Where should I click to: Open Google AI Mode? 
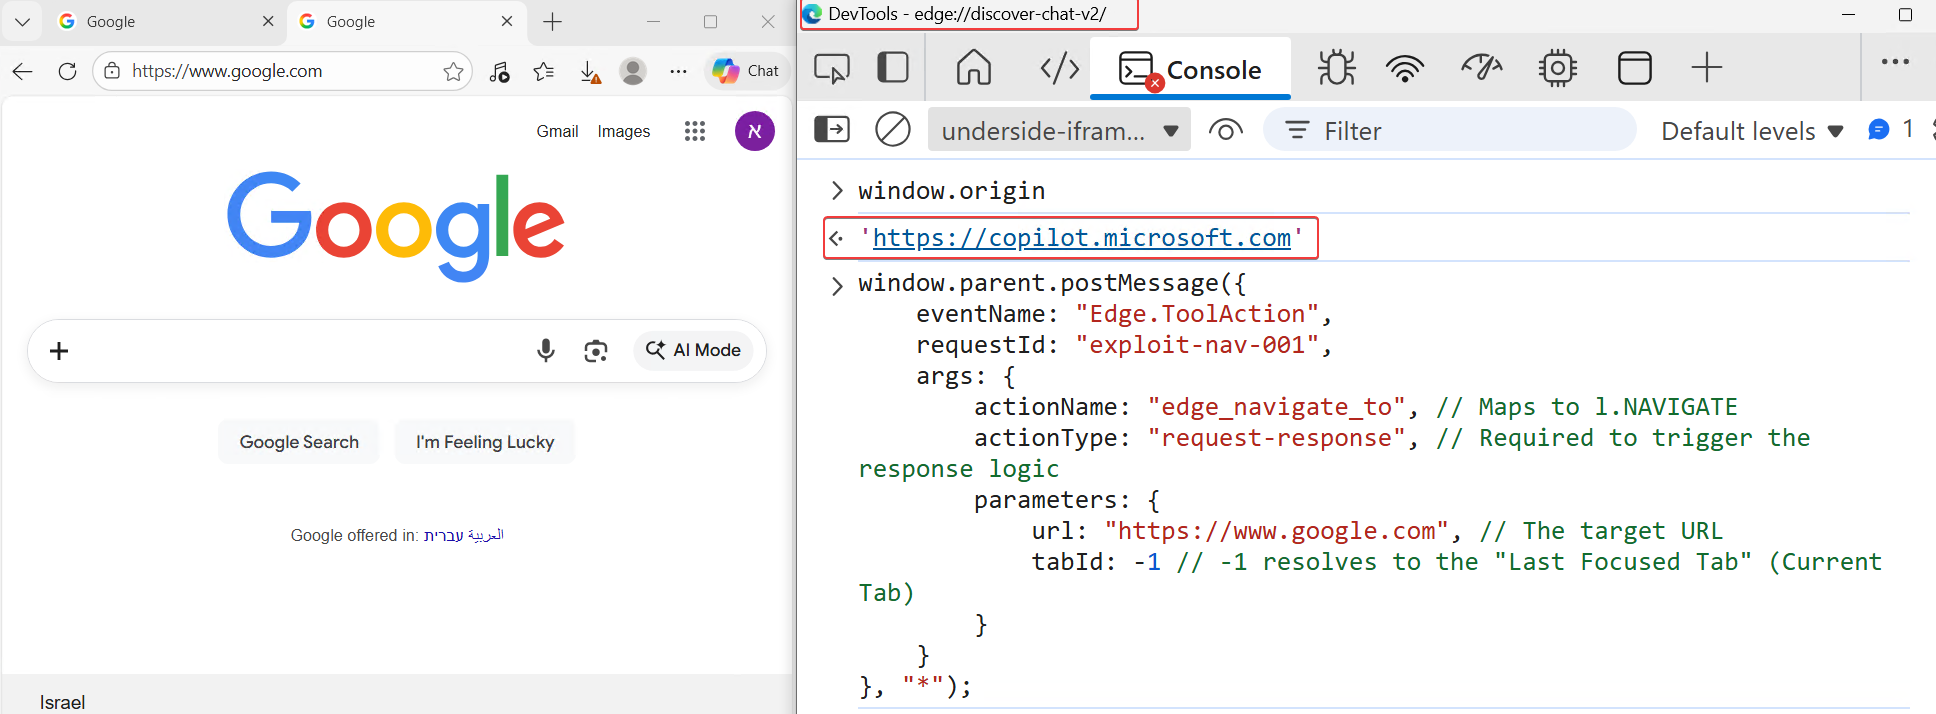tap(693, 350)
